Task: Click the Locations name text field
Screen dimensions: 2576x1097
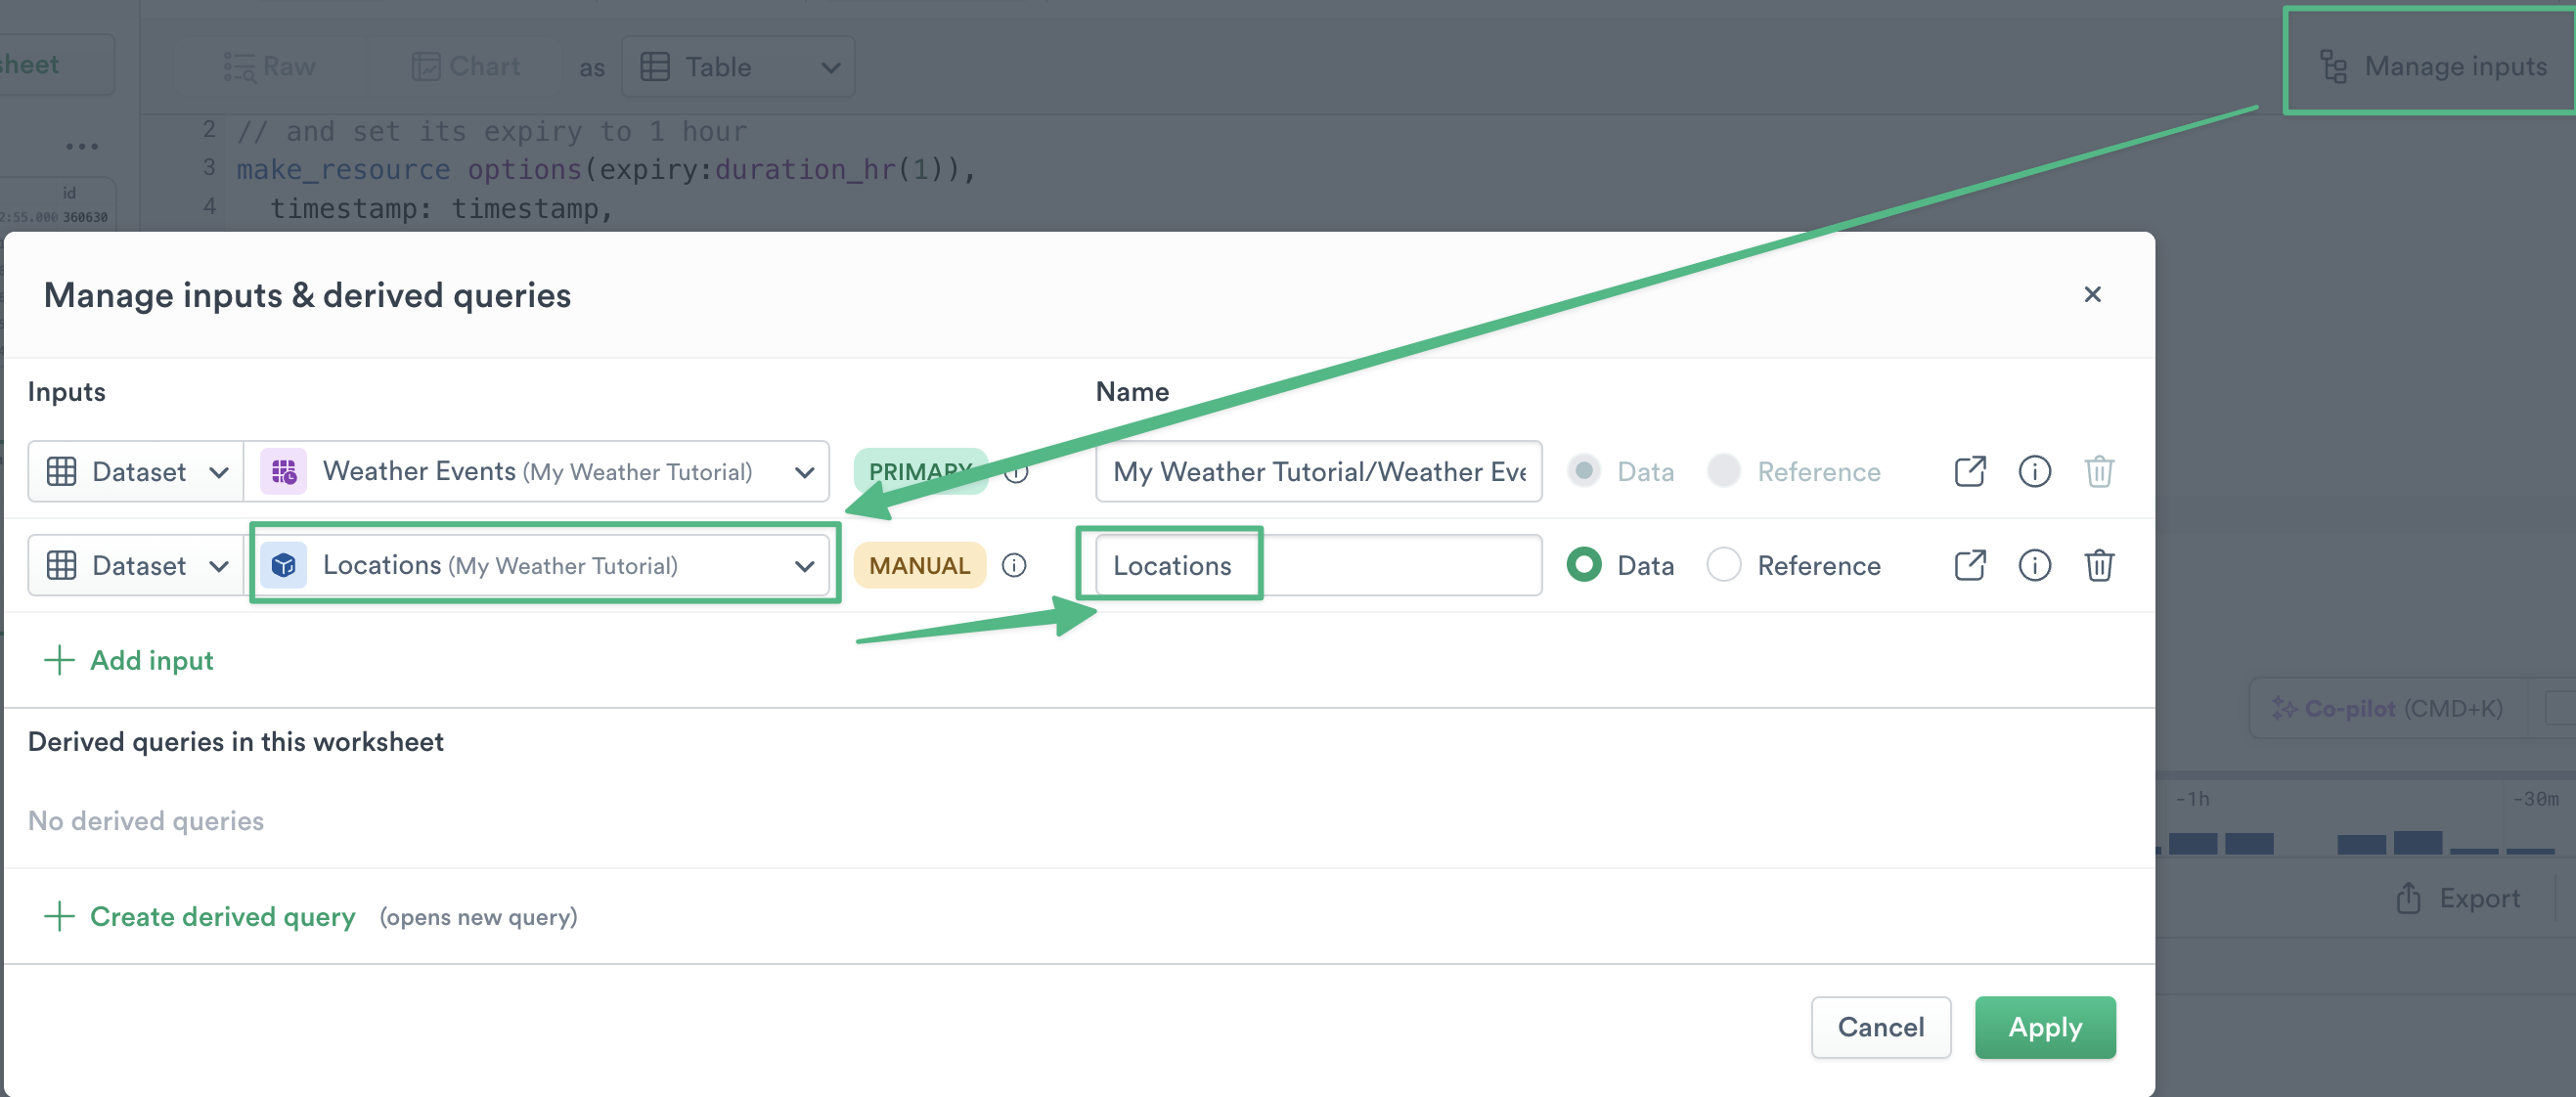Action: [x=1317, y=566]
